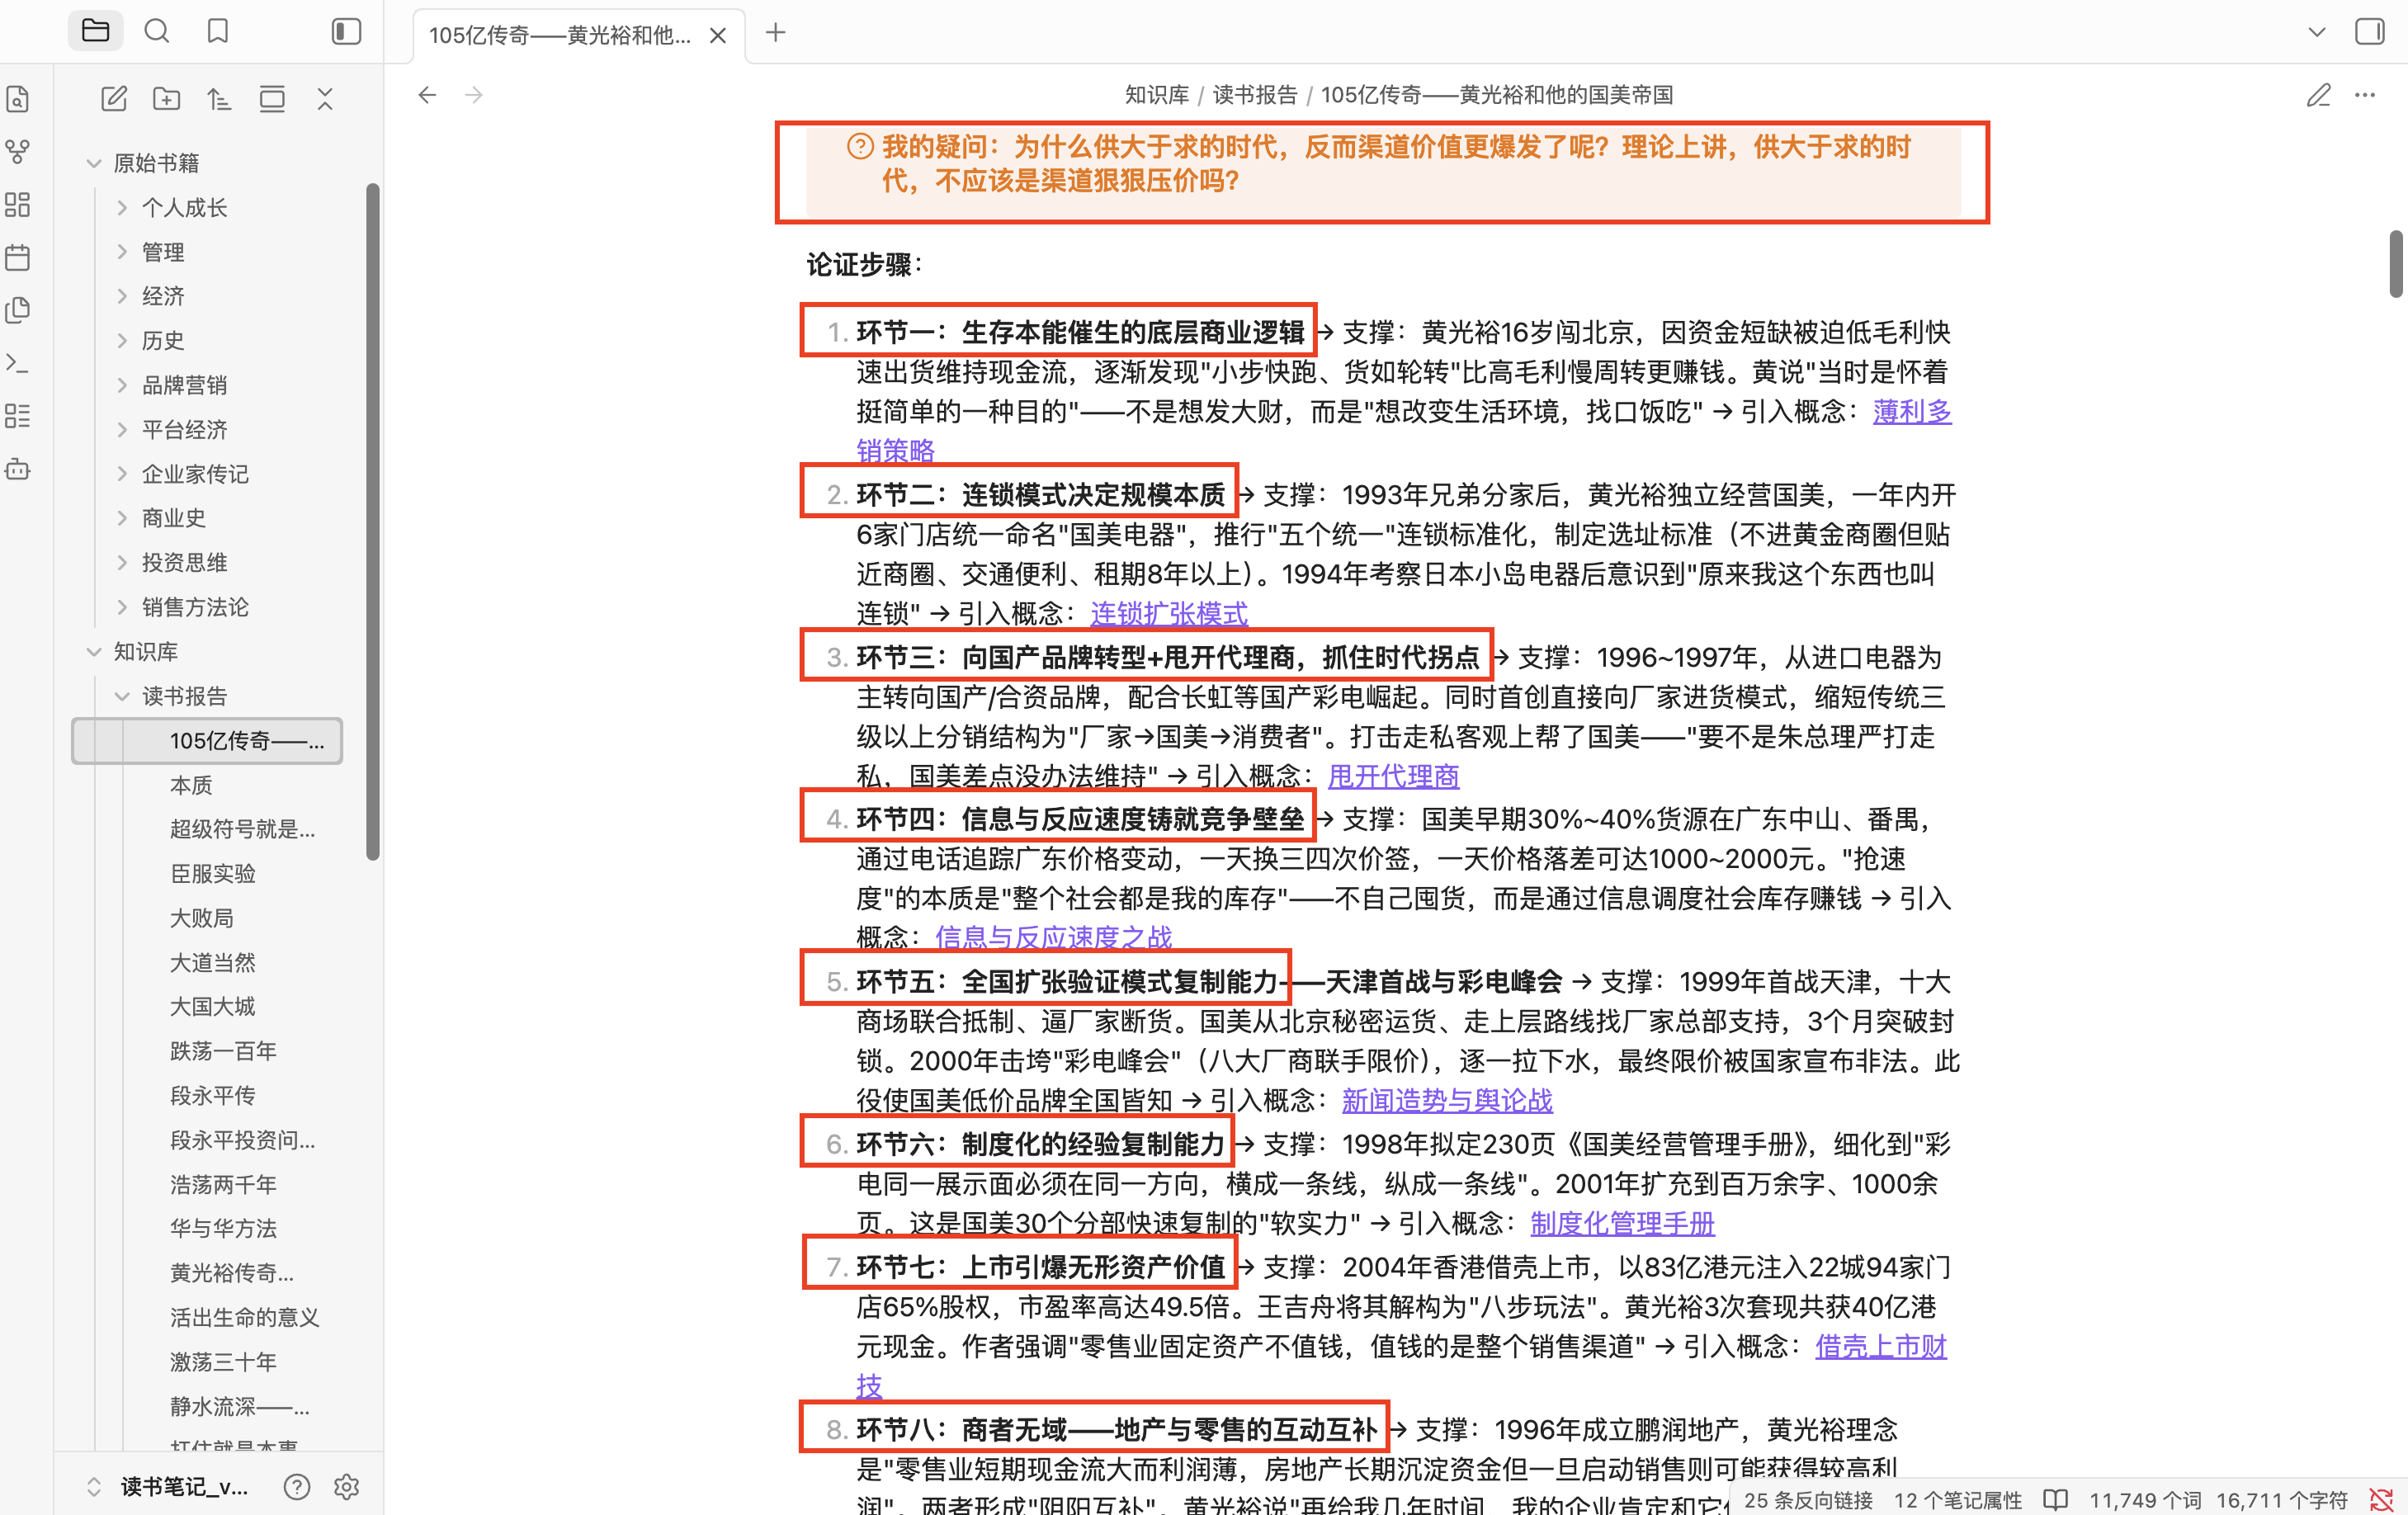2408x1515 pixels.
Task: Navigate back with the left arrow
Action: point(427,95)
